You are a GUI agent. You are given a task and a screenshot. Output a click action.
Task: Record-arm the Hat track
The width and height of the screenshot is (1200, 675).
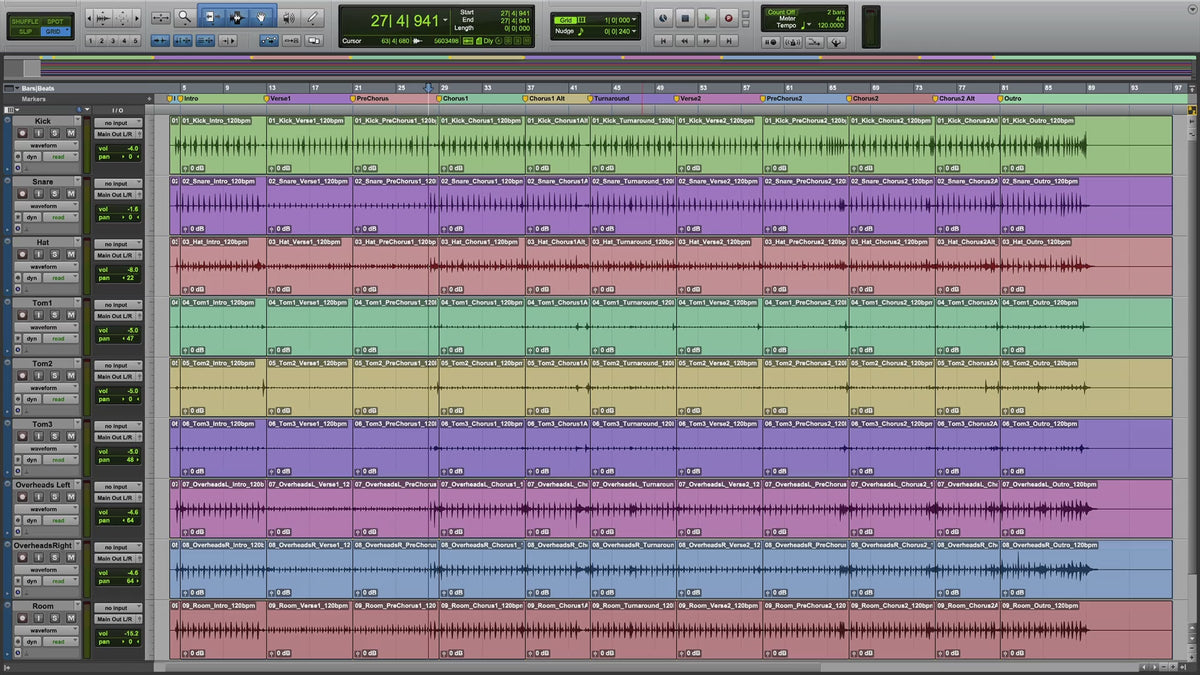click(24, 255)
